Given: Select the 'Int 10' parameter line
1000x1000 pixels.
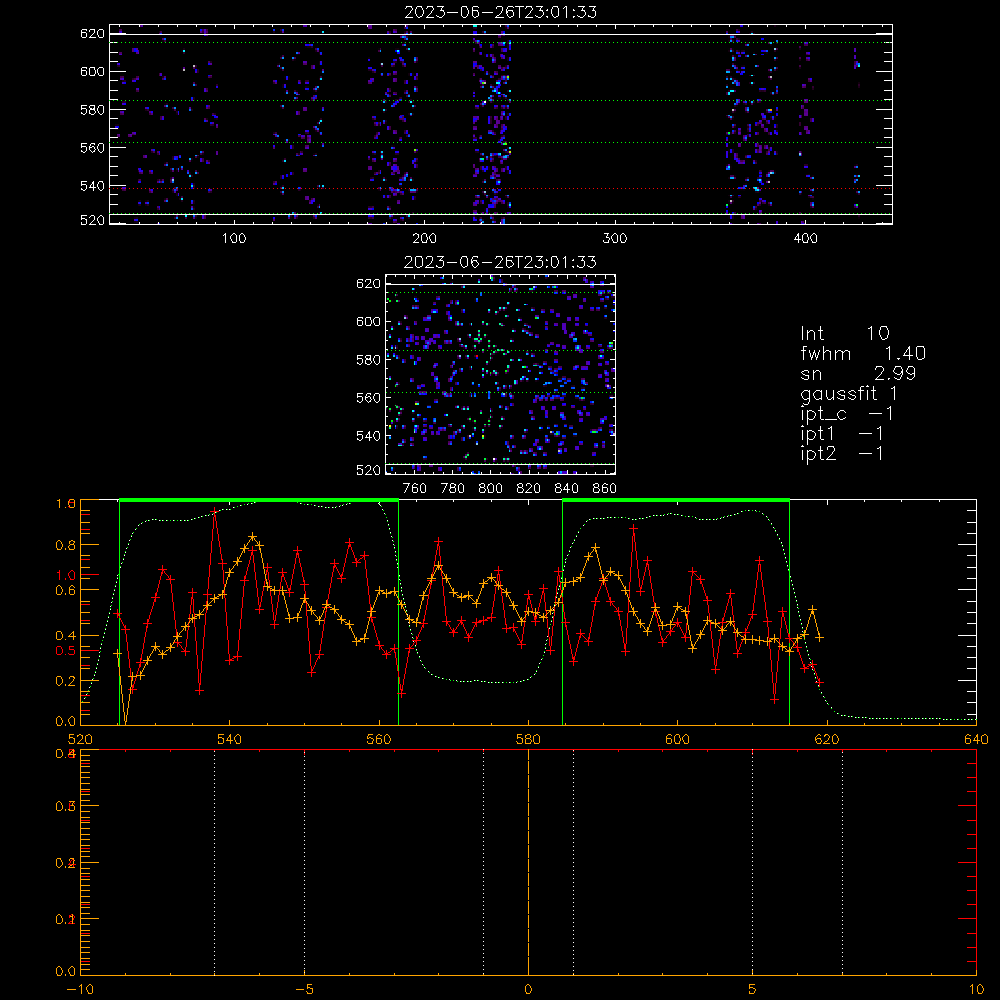Looking at the screenshot, I should [844, 333].
